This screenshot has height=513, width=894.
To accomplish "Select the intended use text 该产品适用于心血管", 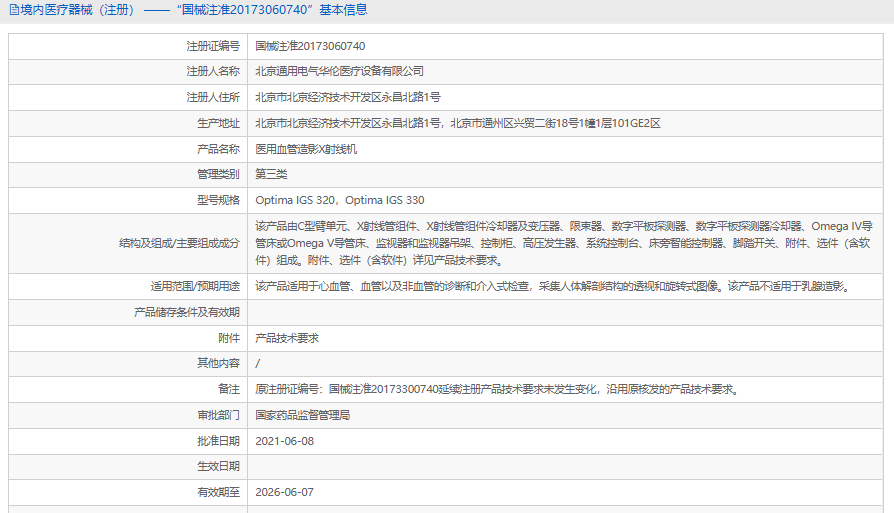I will [554, 286].
